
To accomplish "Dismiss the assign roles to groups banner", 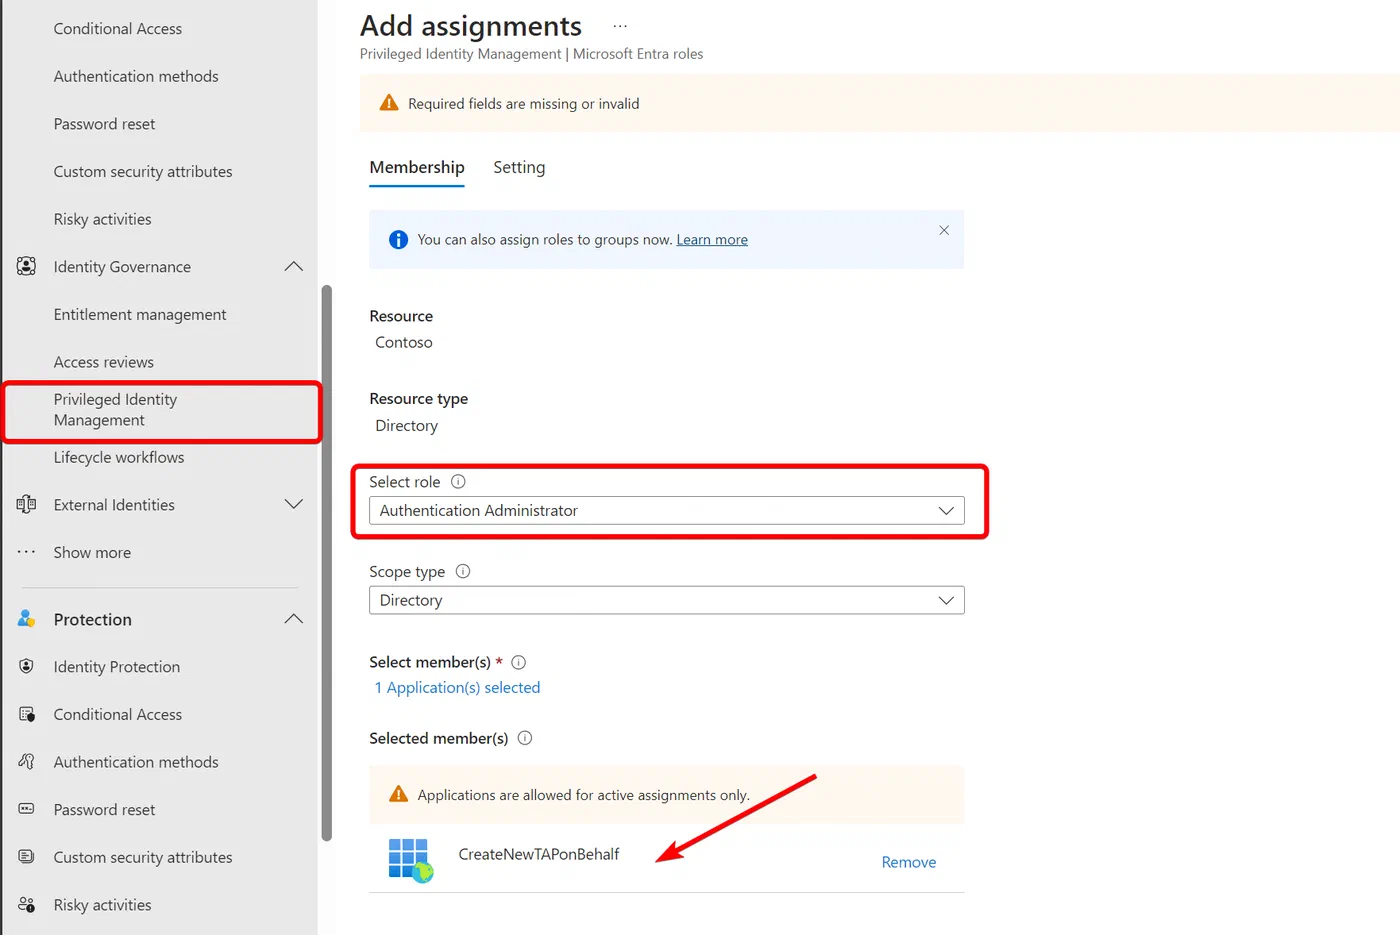I will (x=944, y=230).
